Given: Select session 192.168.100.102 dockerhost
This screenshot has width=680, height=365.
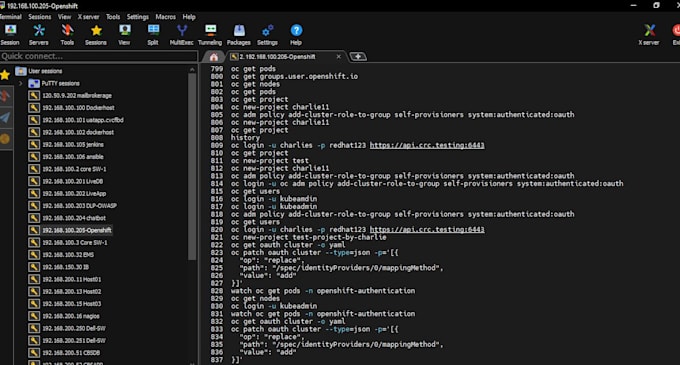Looking at the screenshot, I should pyautogui.click(x=78, y=132).
